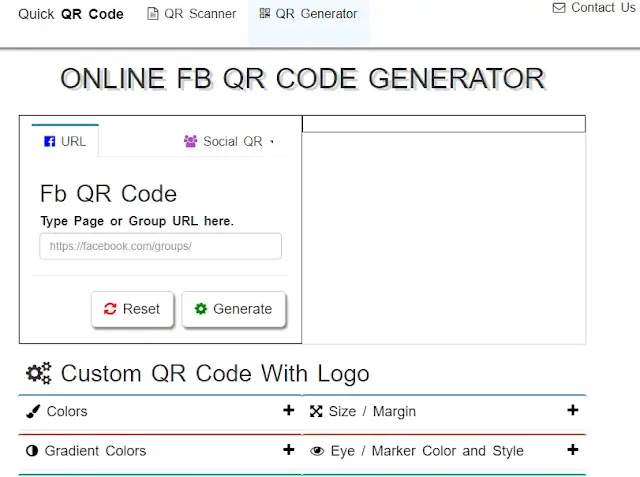
Task: Open the QR Generator menu item
Action: coord(308,14)
